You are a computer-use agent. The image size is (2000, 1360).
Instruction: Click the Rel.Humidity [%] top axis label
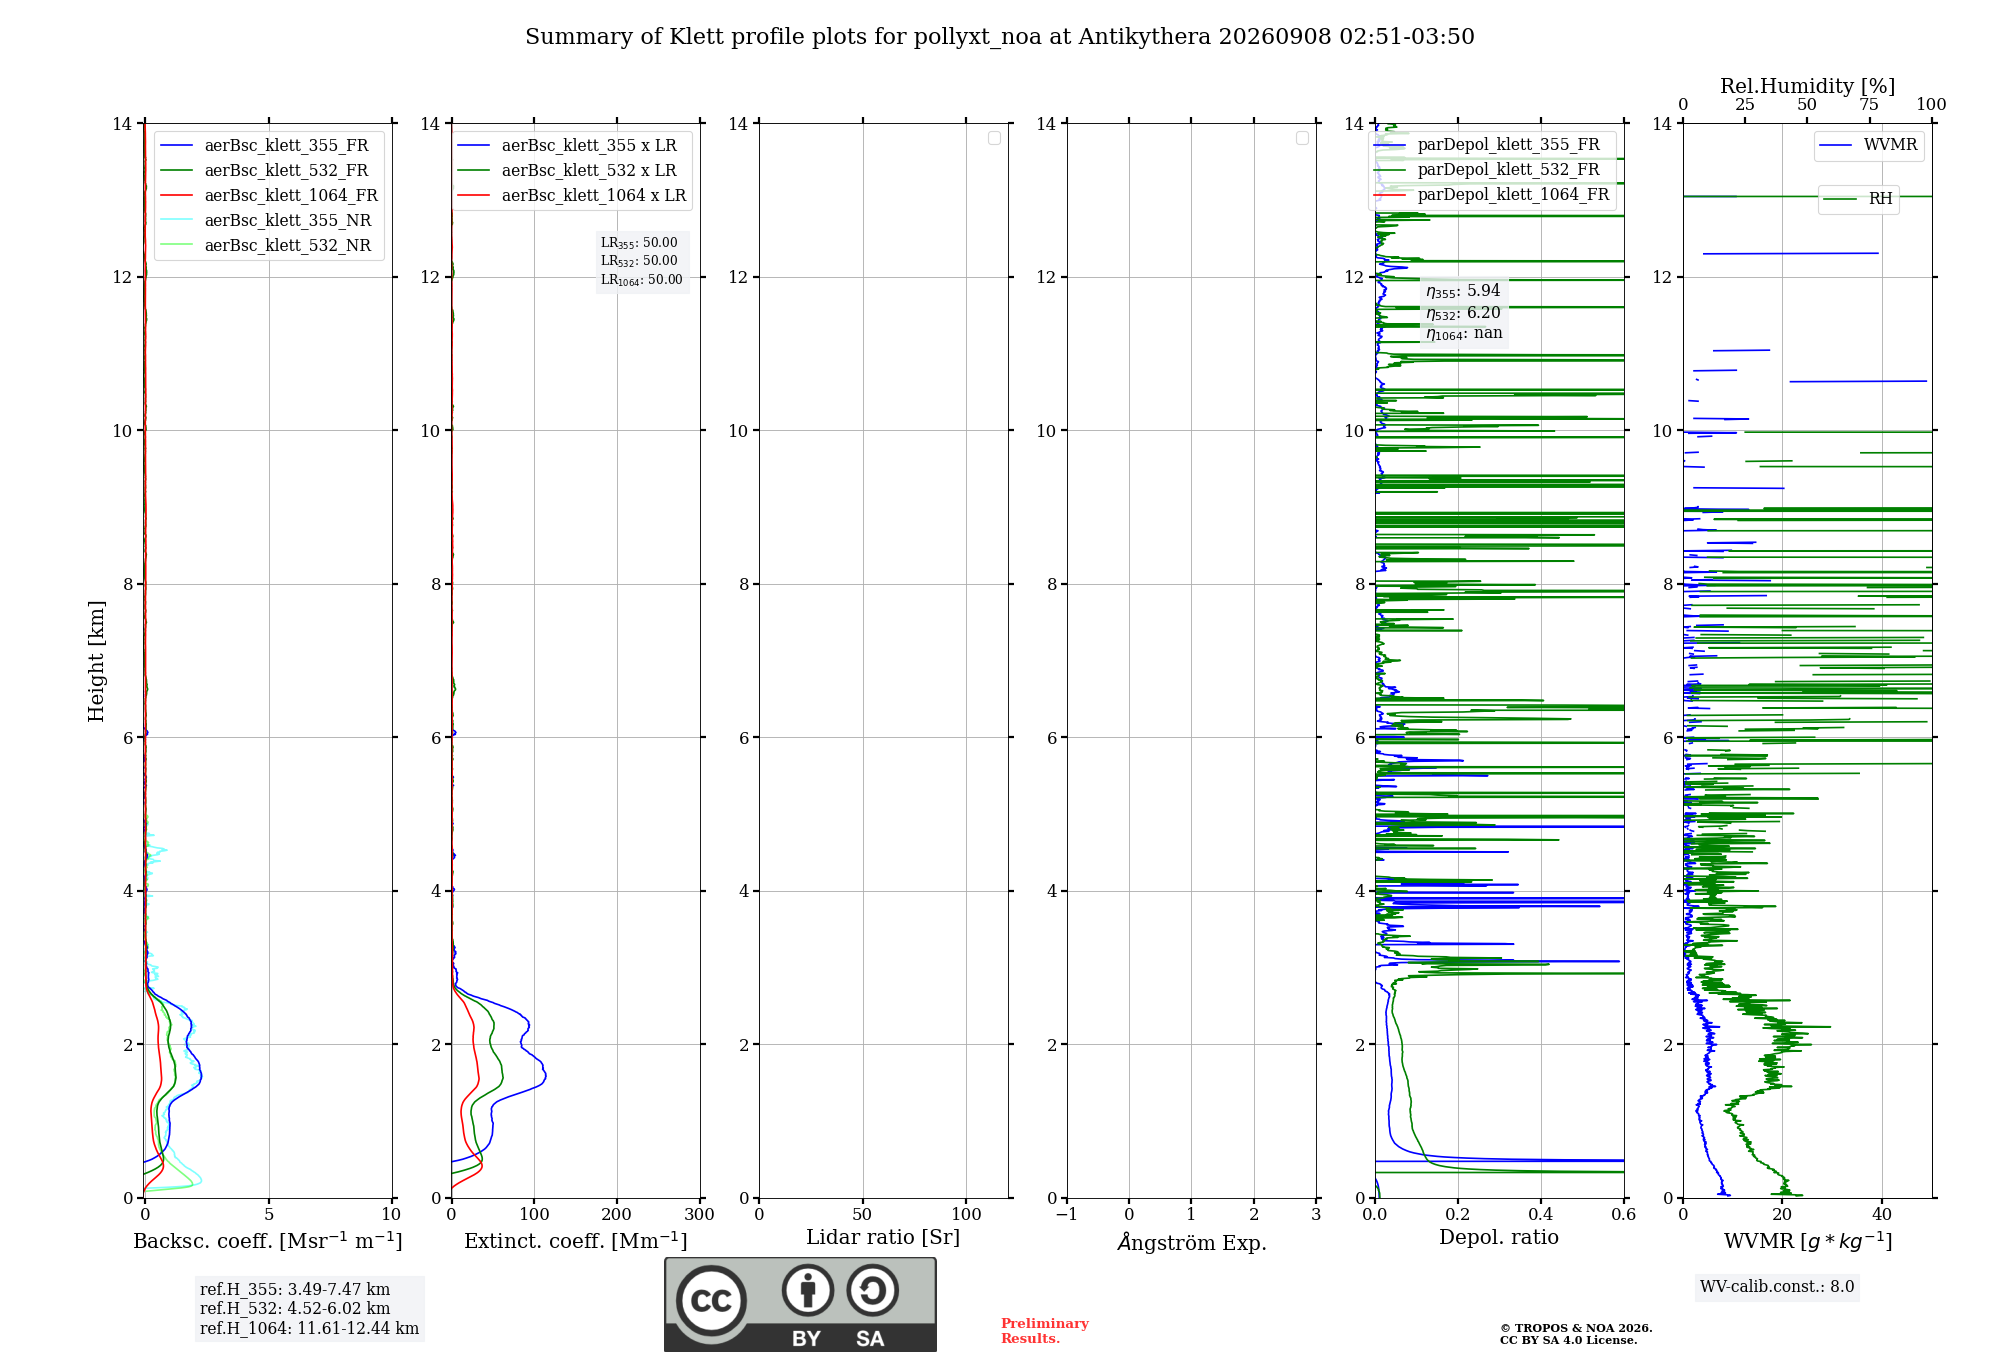click(1808, 86)
